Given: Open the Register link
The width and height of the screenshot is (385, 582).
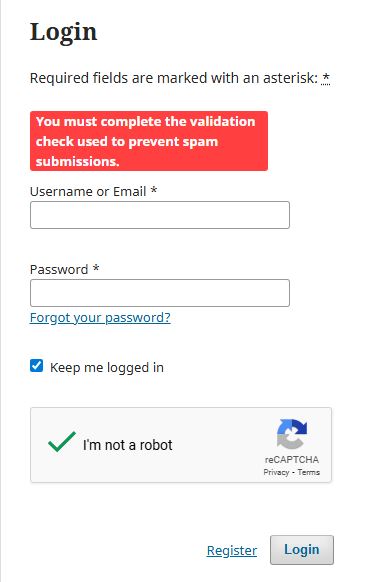Looking at the screenshot, I should click(232, 550).
